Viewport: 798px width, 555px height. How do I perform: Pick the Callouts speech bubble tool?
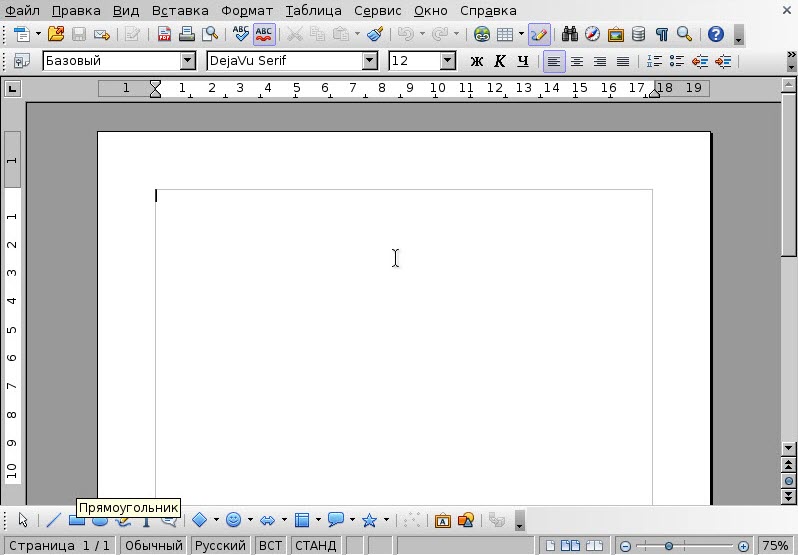(x=335, y=520)
